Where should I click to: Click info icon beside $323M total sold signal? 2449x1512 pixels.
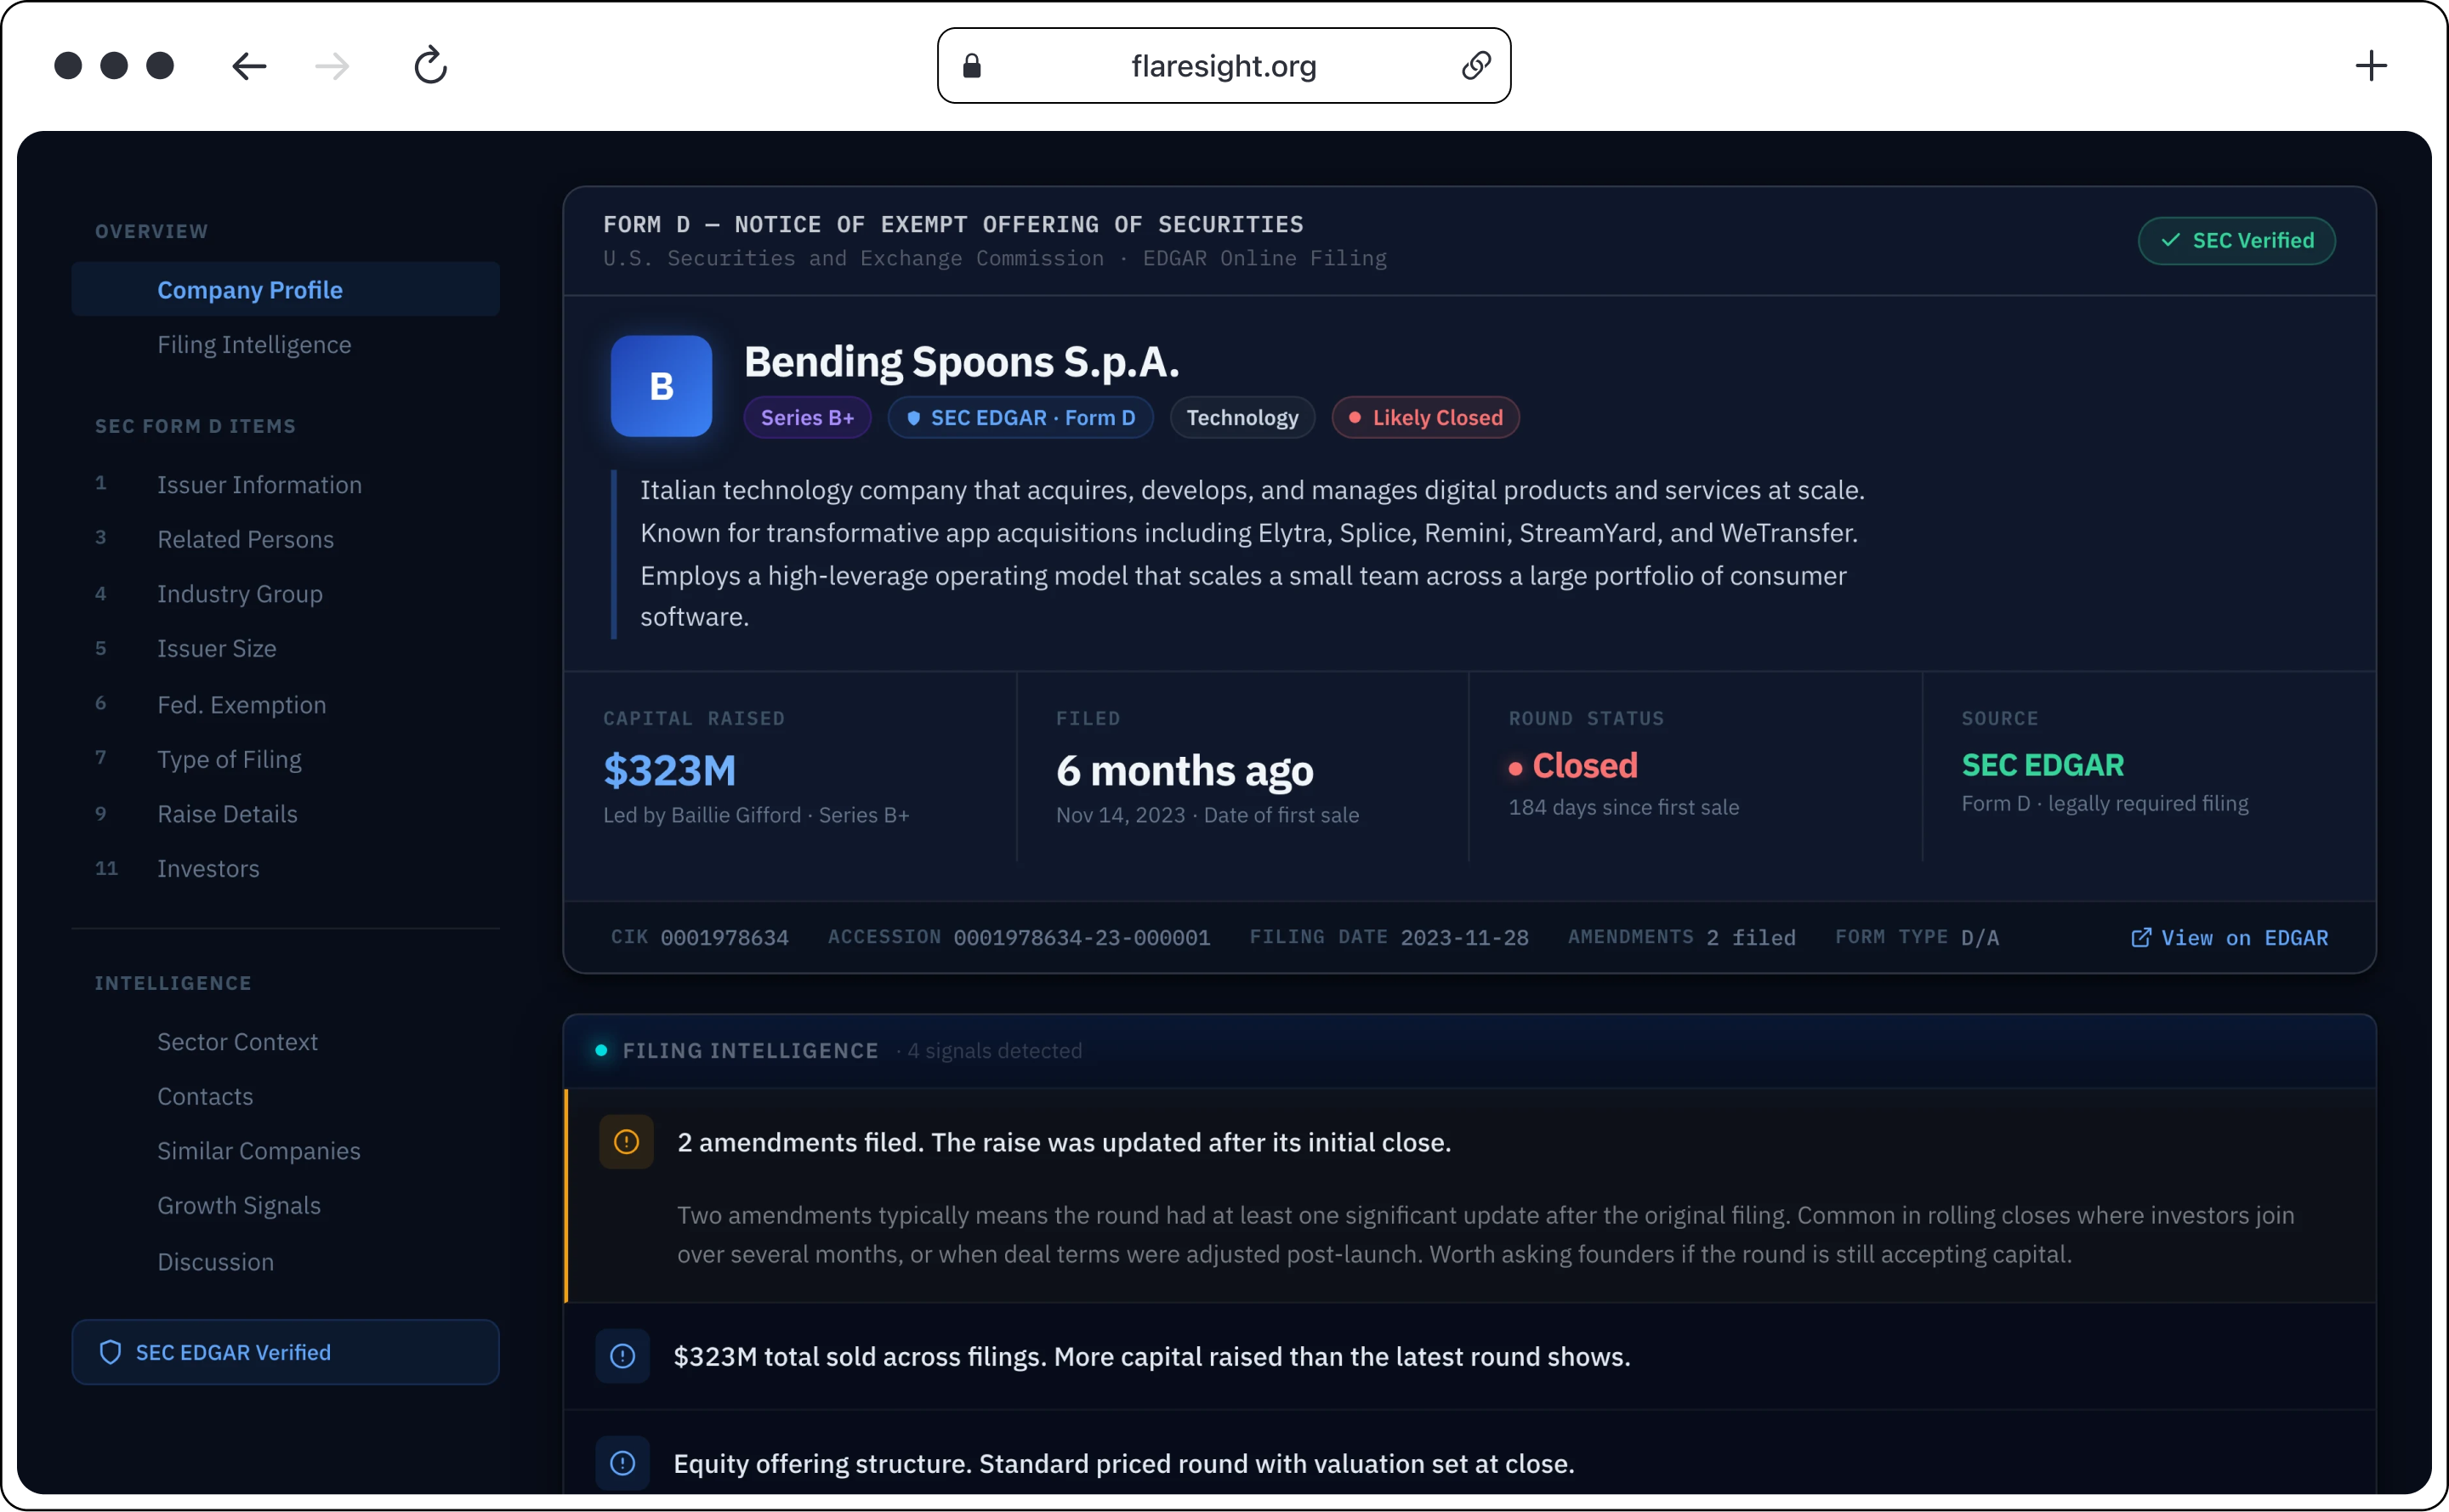622,1356
